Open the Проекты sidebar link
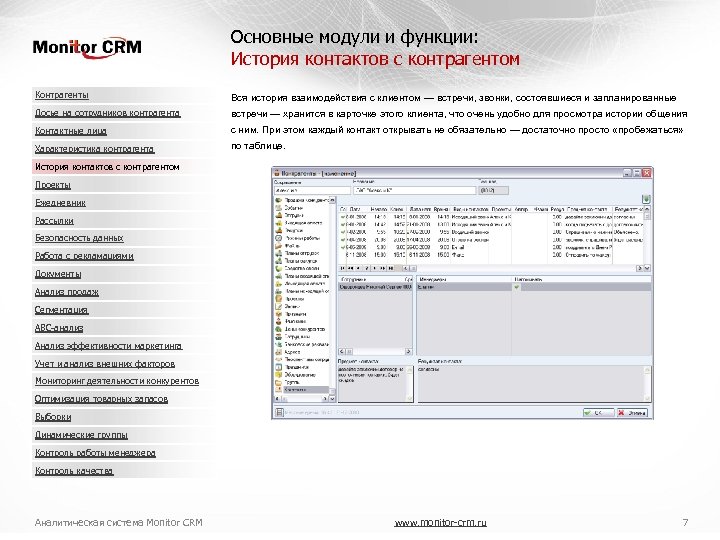Viewport: 720px width, 540px height. [53, 185]
